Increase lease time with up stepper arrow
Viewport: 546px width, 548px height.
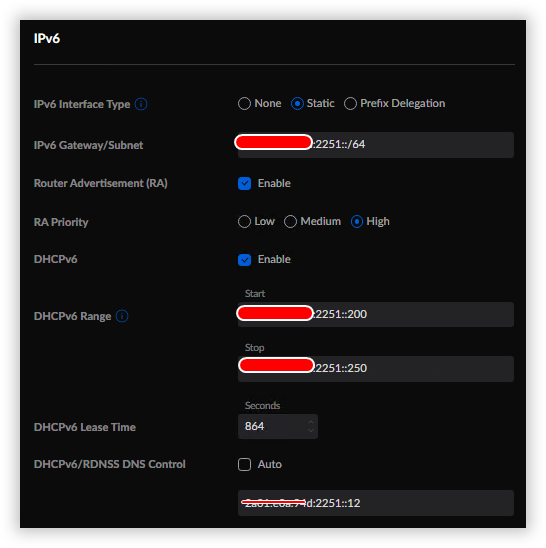311,422
